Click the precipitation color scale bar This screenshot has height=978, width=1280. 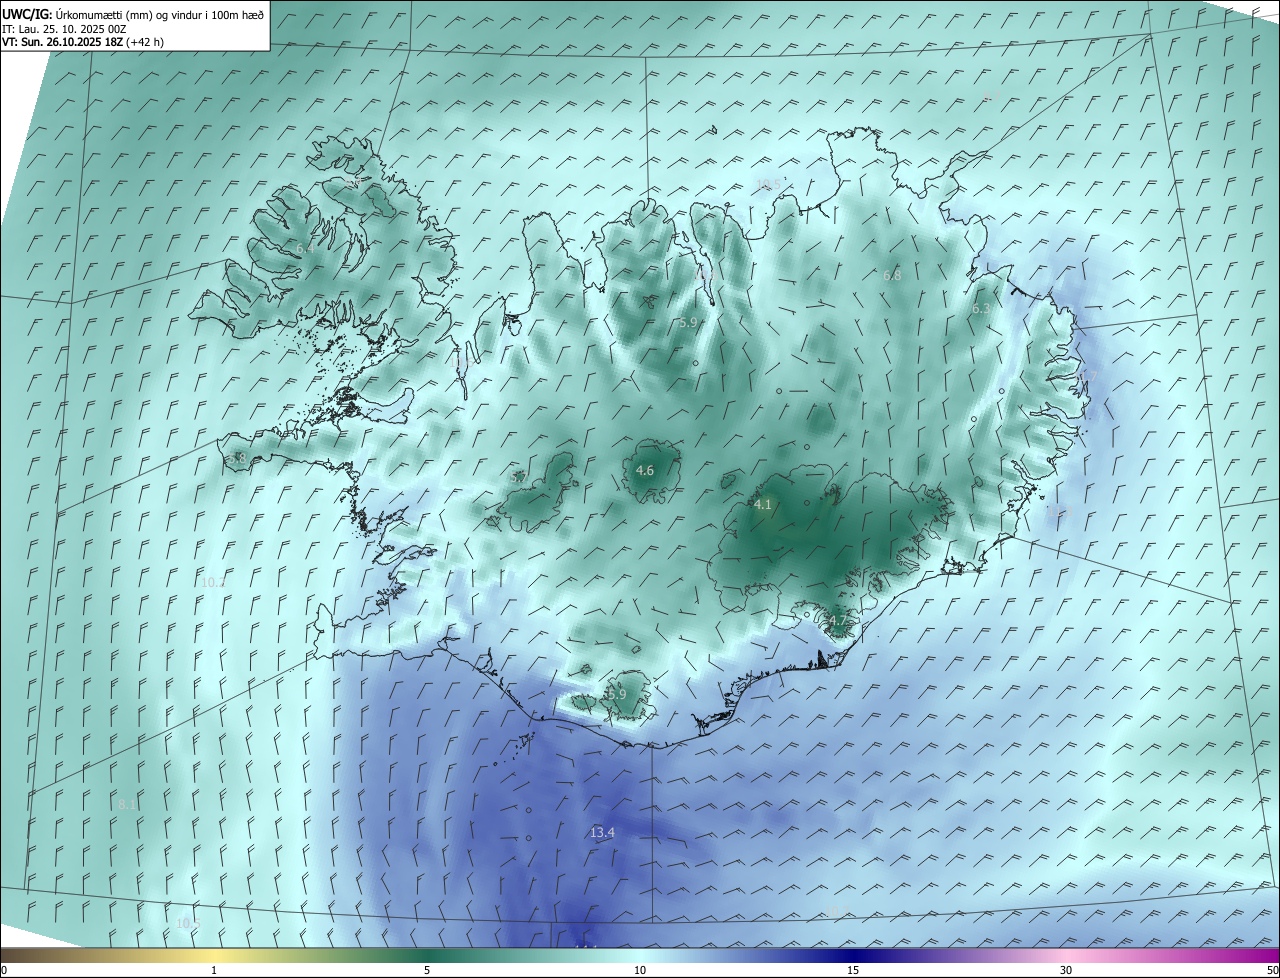point(640,955)
